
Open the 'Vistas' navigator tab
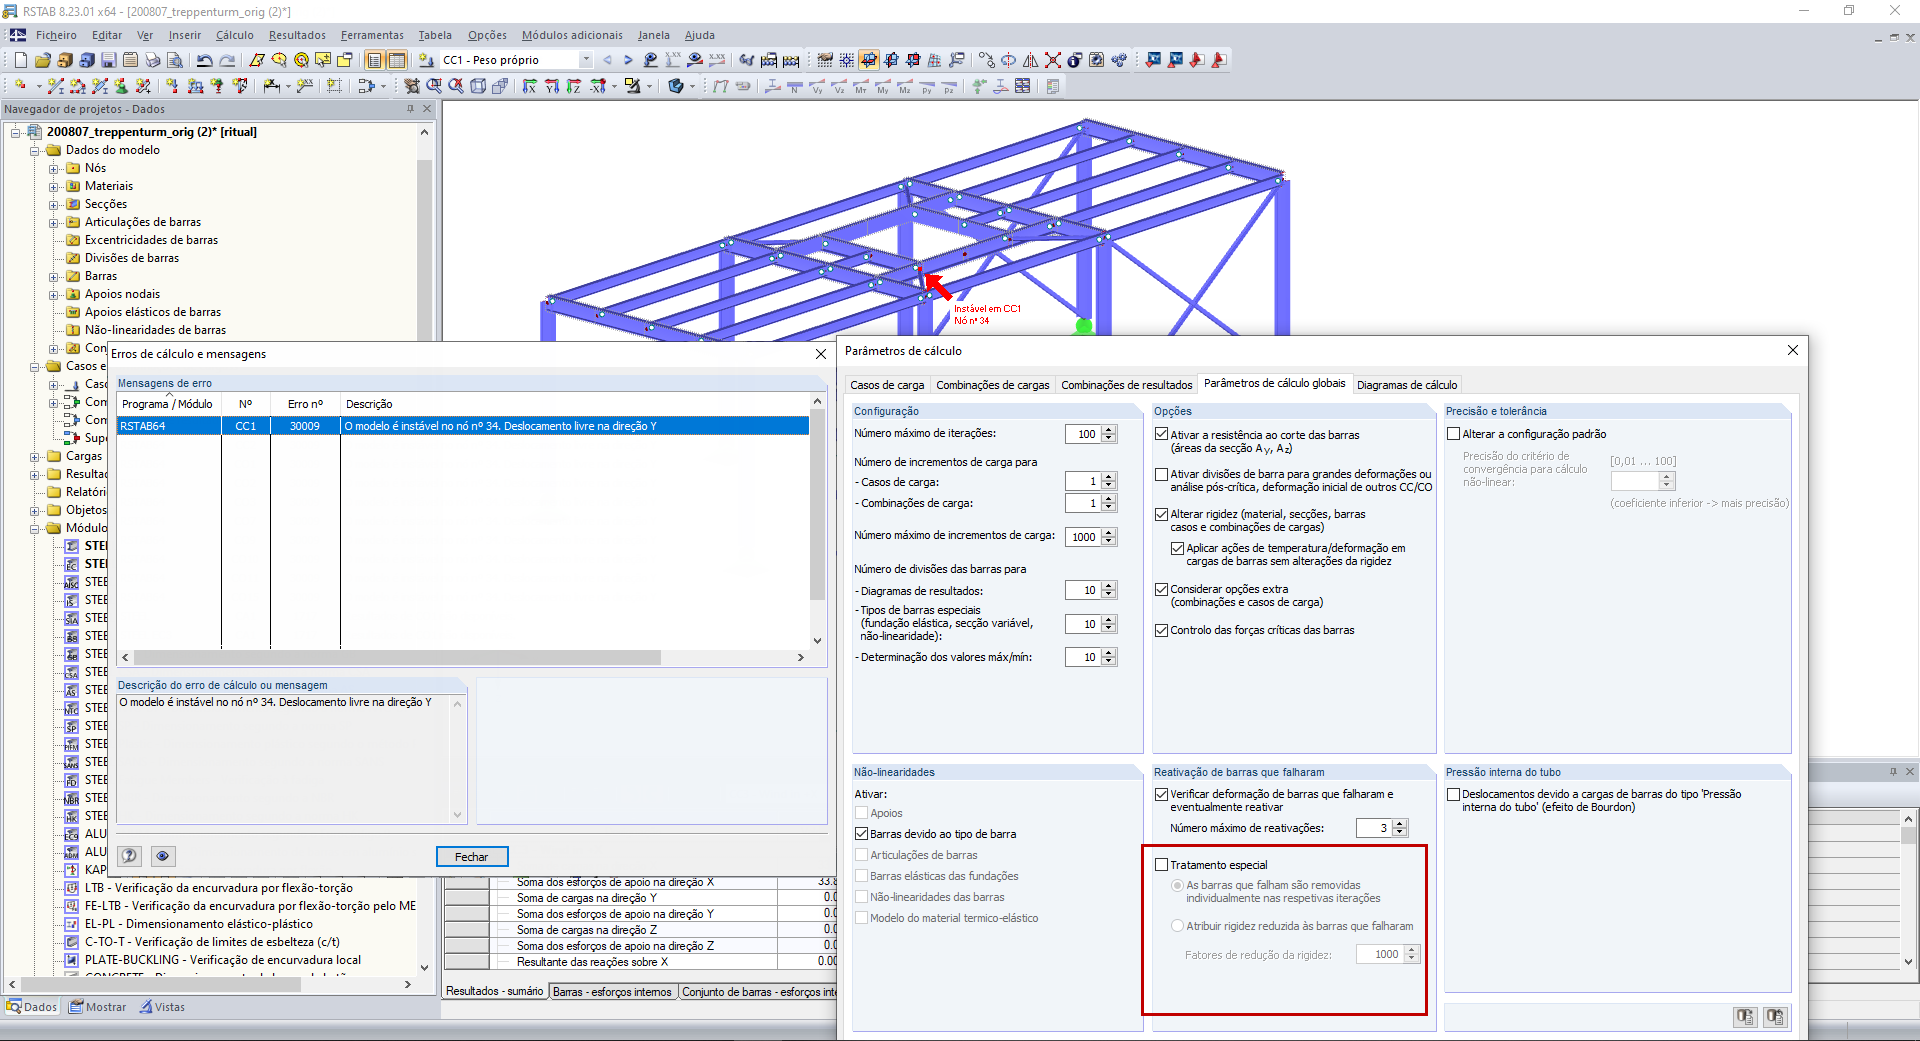162,1007
